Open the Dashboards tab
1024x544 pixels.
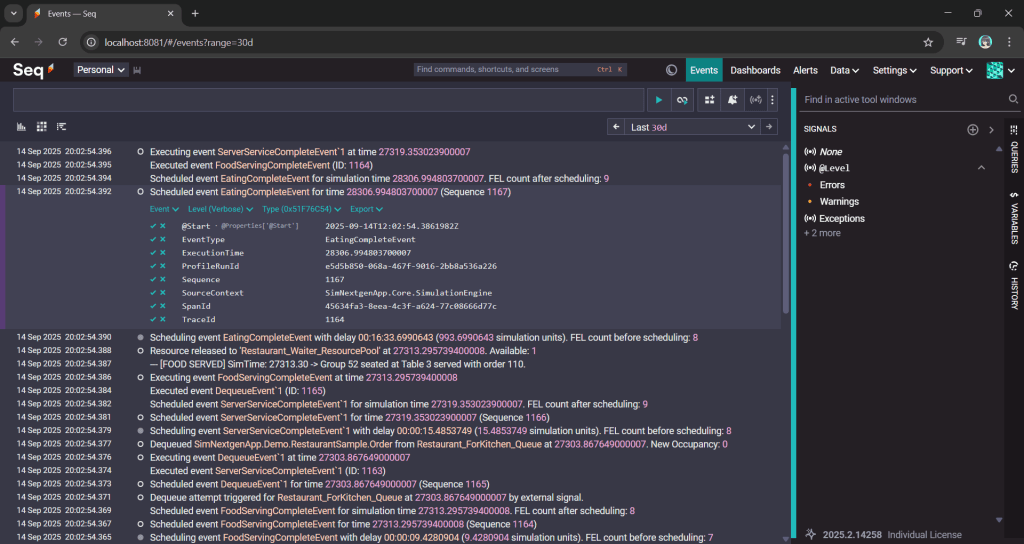point(755,70)
